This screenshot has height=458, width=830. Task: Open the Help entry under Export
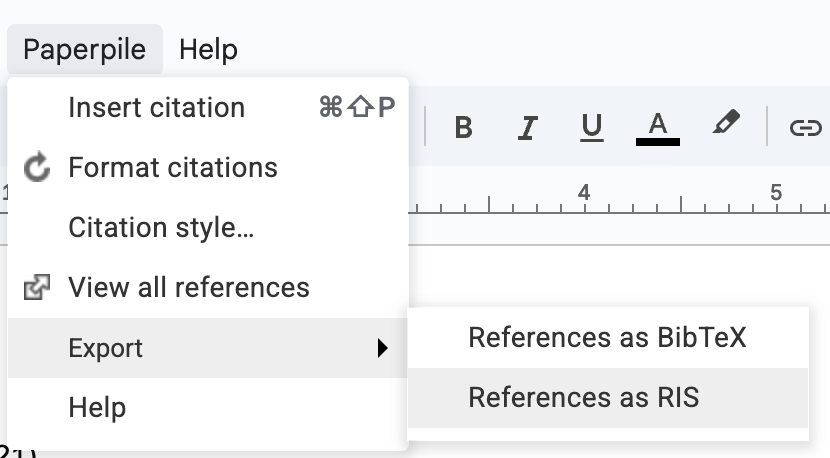97,408
